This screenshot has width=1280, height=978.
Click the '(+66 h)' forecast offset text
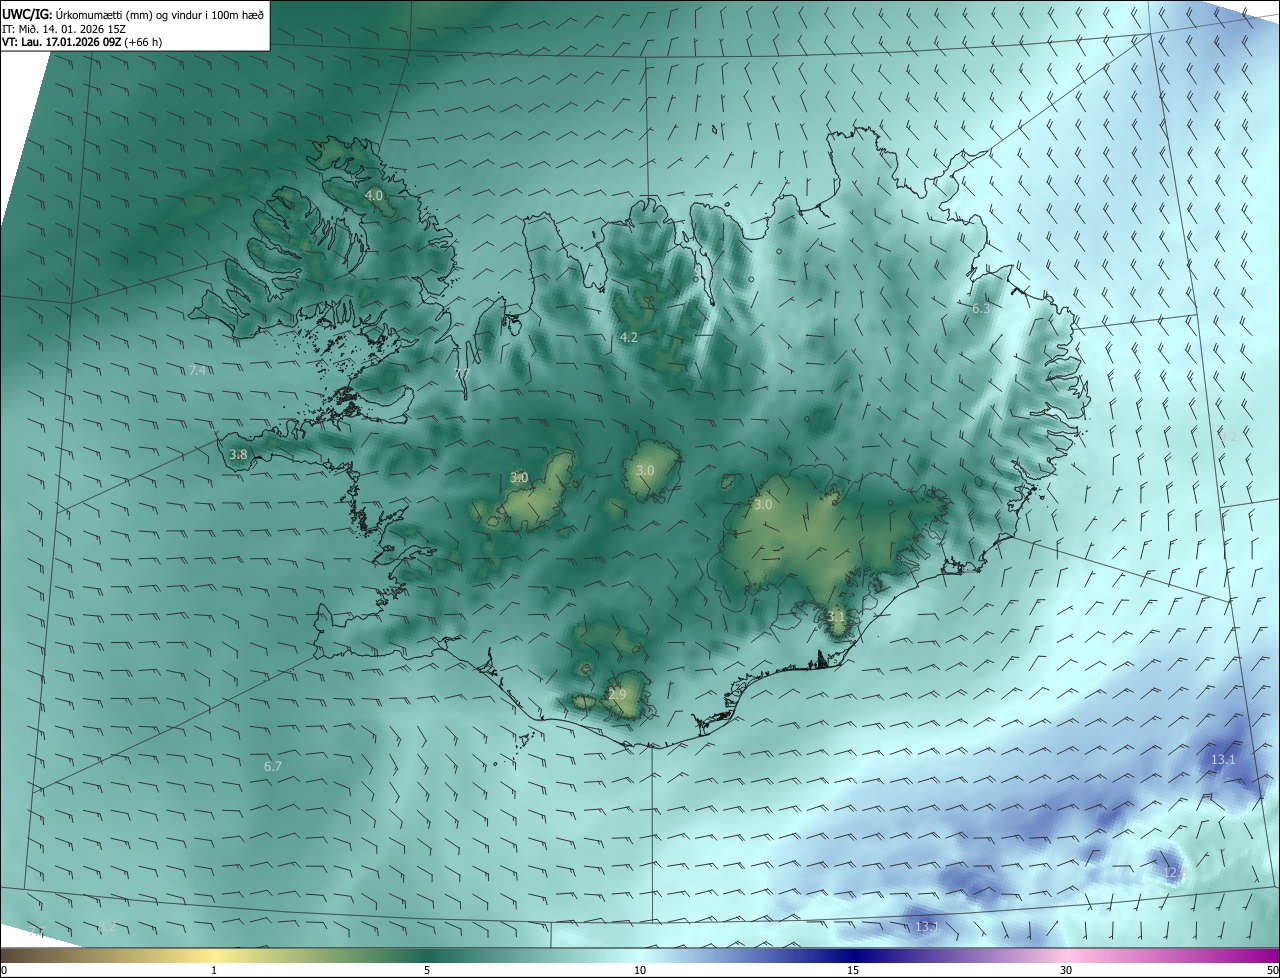coord(144,42)
